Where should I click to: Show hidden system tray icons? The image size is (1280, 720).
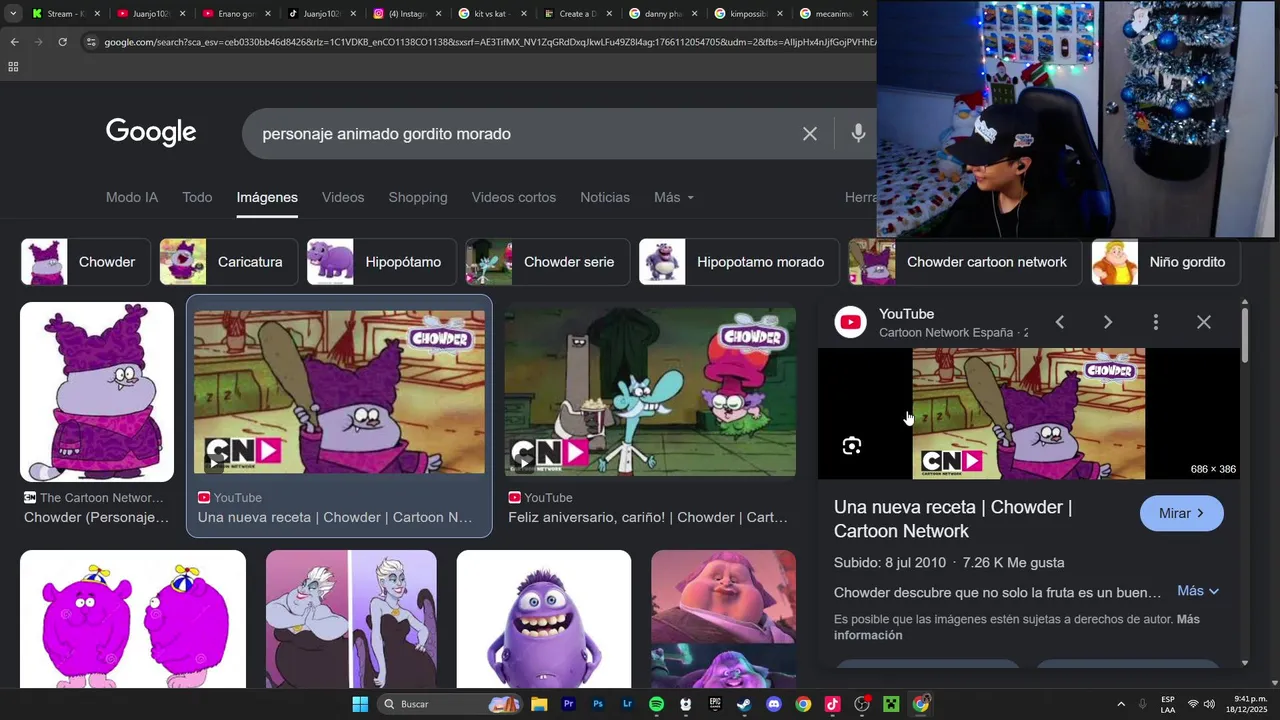[x=1121, y=704]
